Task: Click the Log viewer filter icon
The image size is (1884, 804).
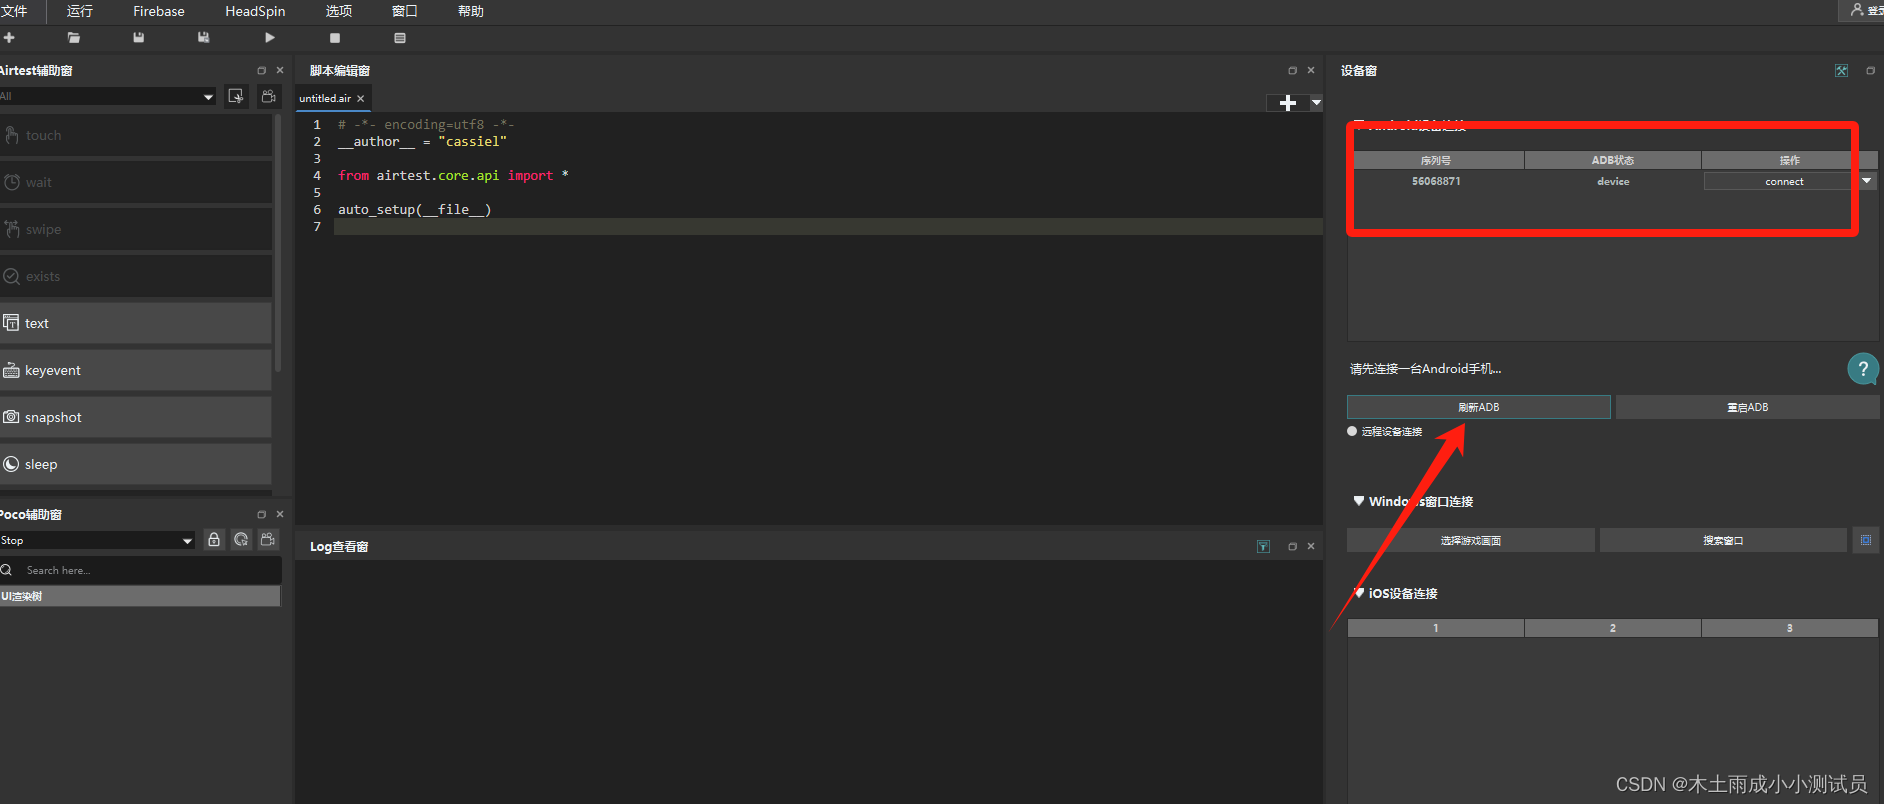Action: click(x=1263, y=546)
